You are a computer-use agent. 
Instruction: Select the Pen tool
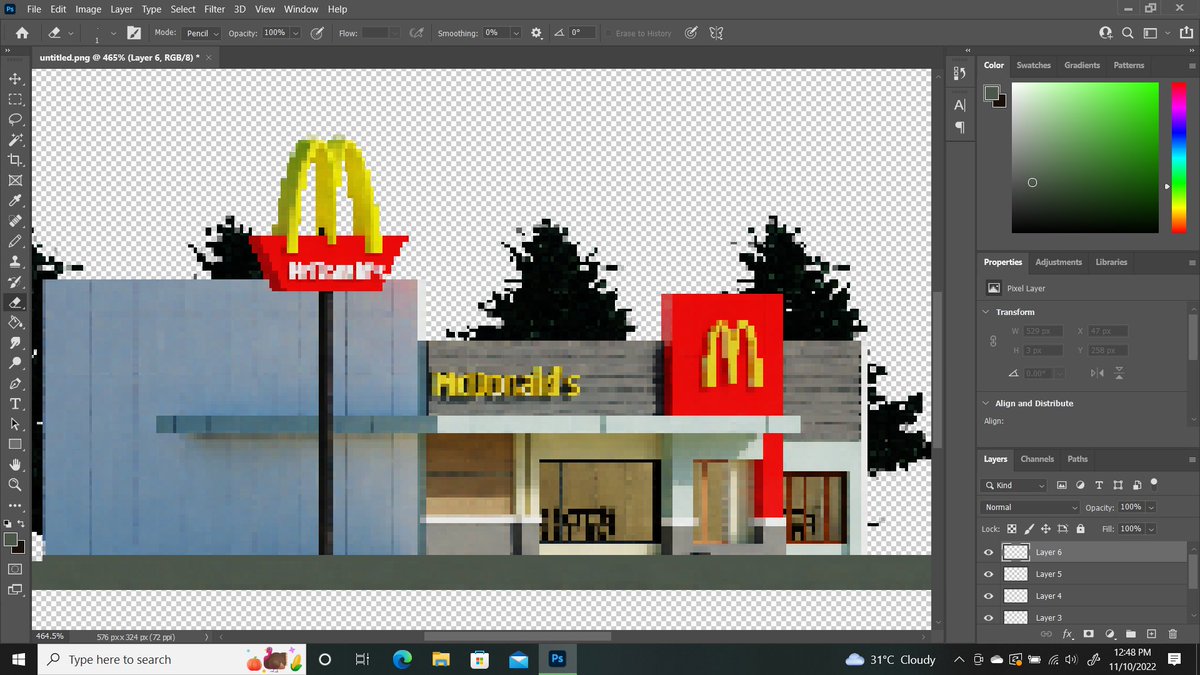[15, 384]
